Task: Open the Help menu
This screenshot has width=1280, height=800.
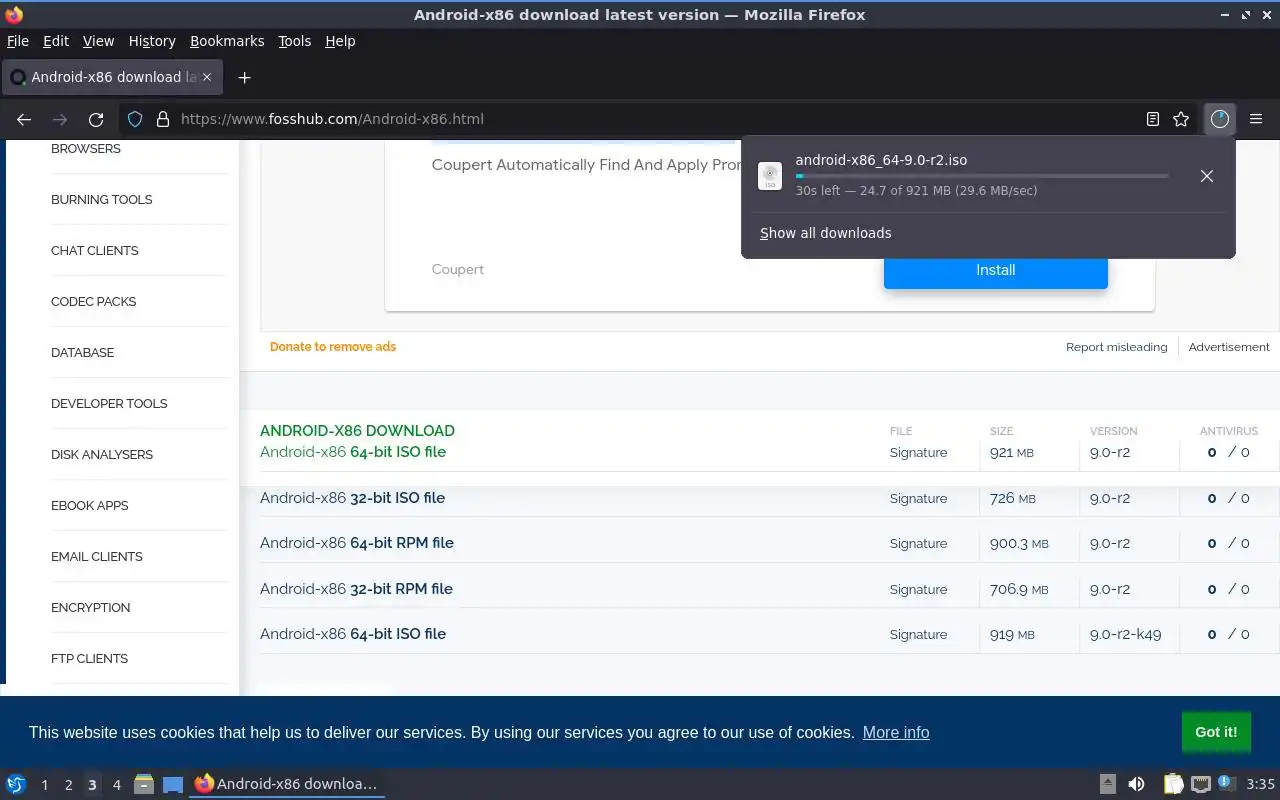Action: tap(340, 41)
